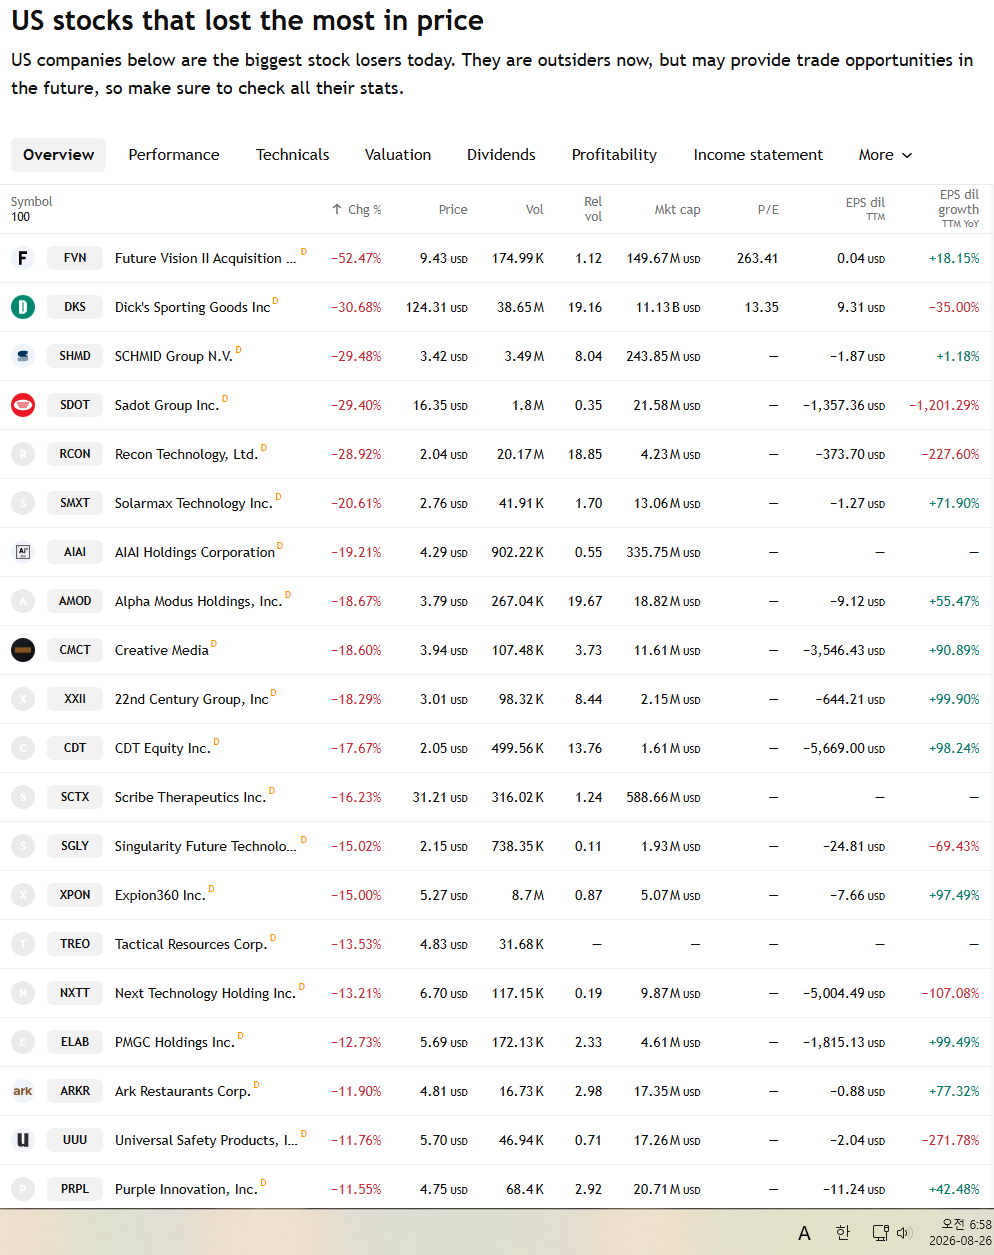Open the Purple Innovation, Inc. link

click(x=186, y=1189)
